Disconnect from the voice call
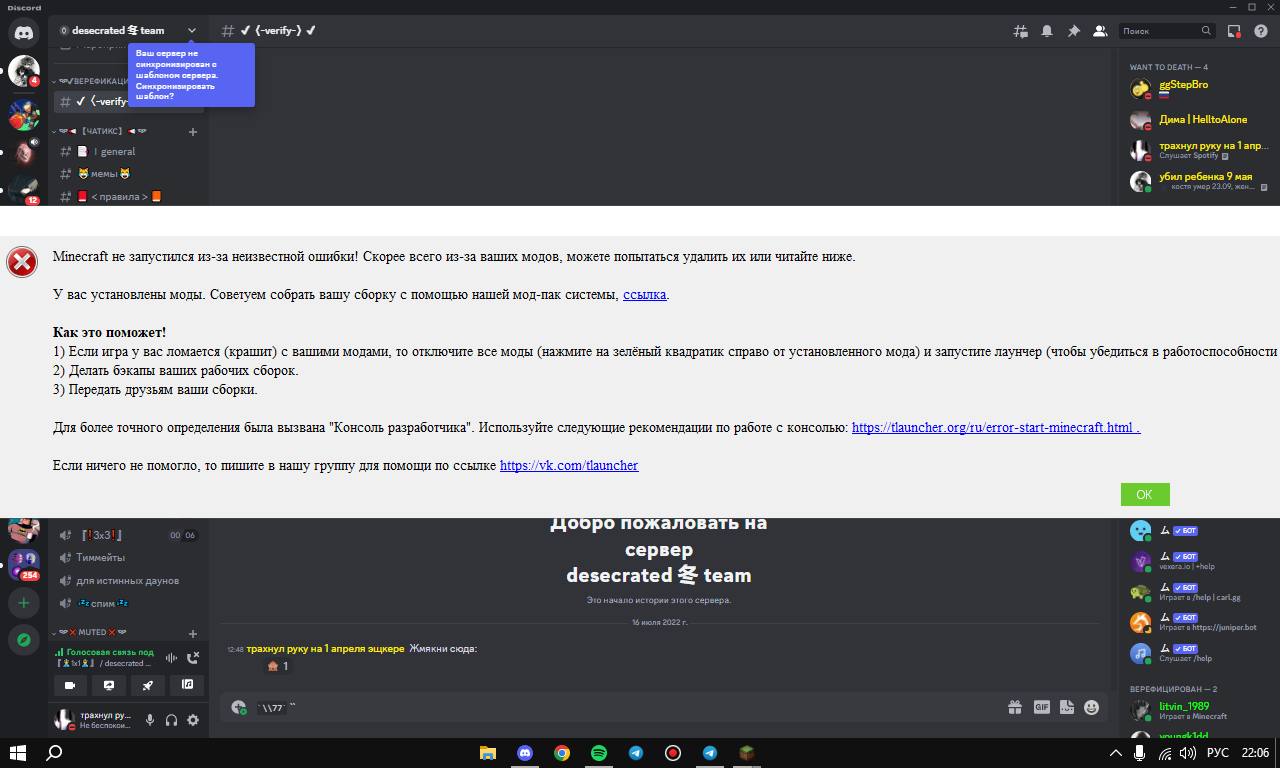Image resolution: width=1280 pixels, height=768 pixels. tap(193, 657)
